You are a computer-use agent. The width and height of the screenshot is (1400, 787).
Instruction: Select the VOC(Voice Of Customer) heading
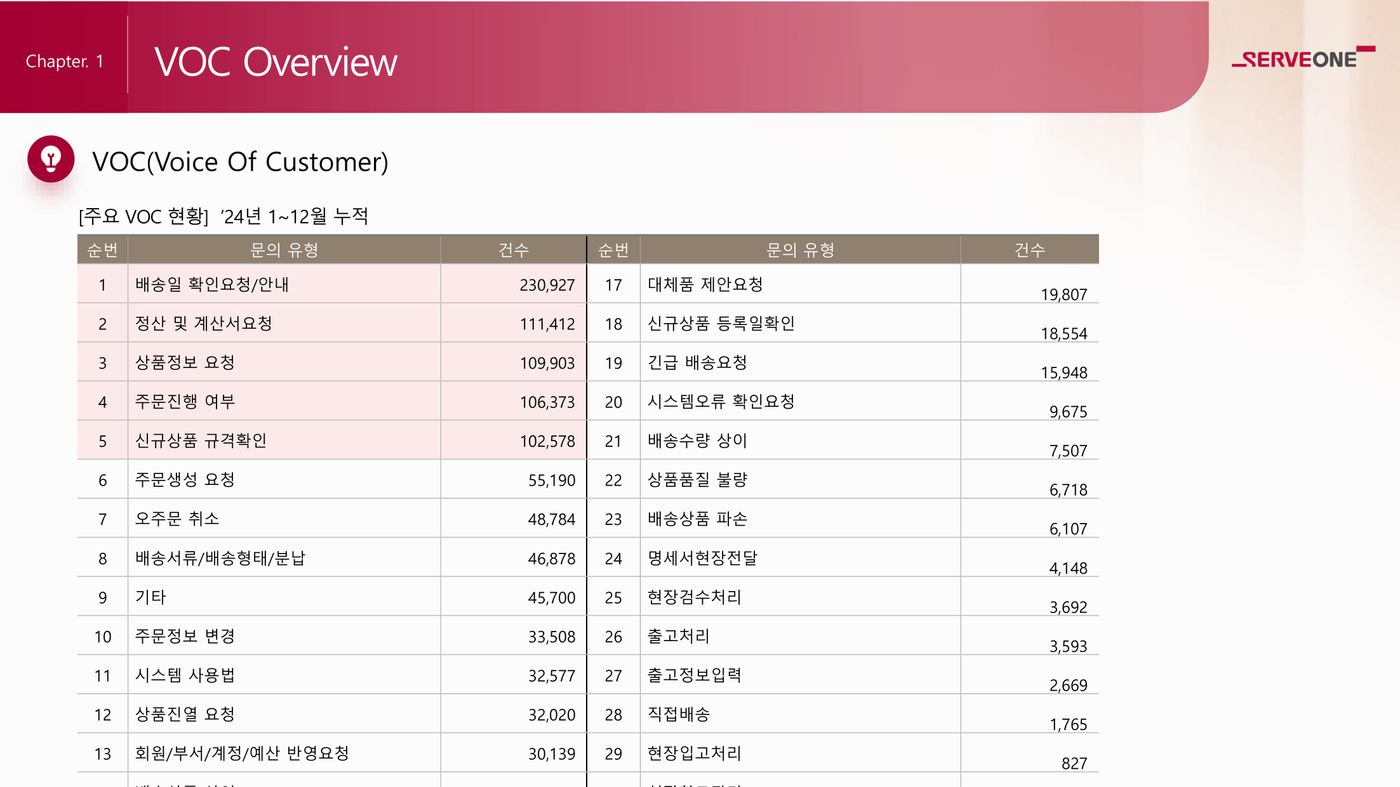[x=240, y=162]
